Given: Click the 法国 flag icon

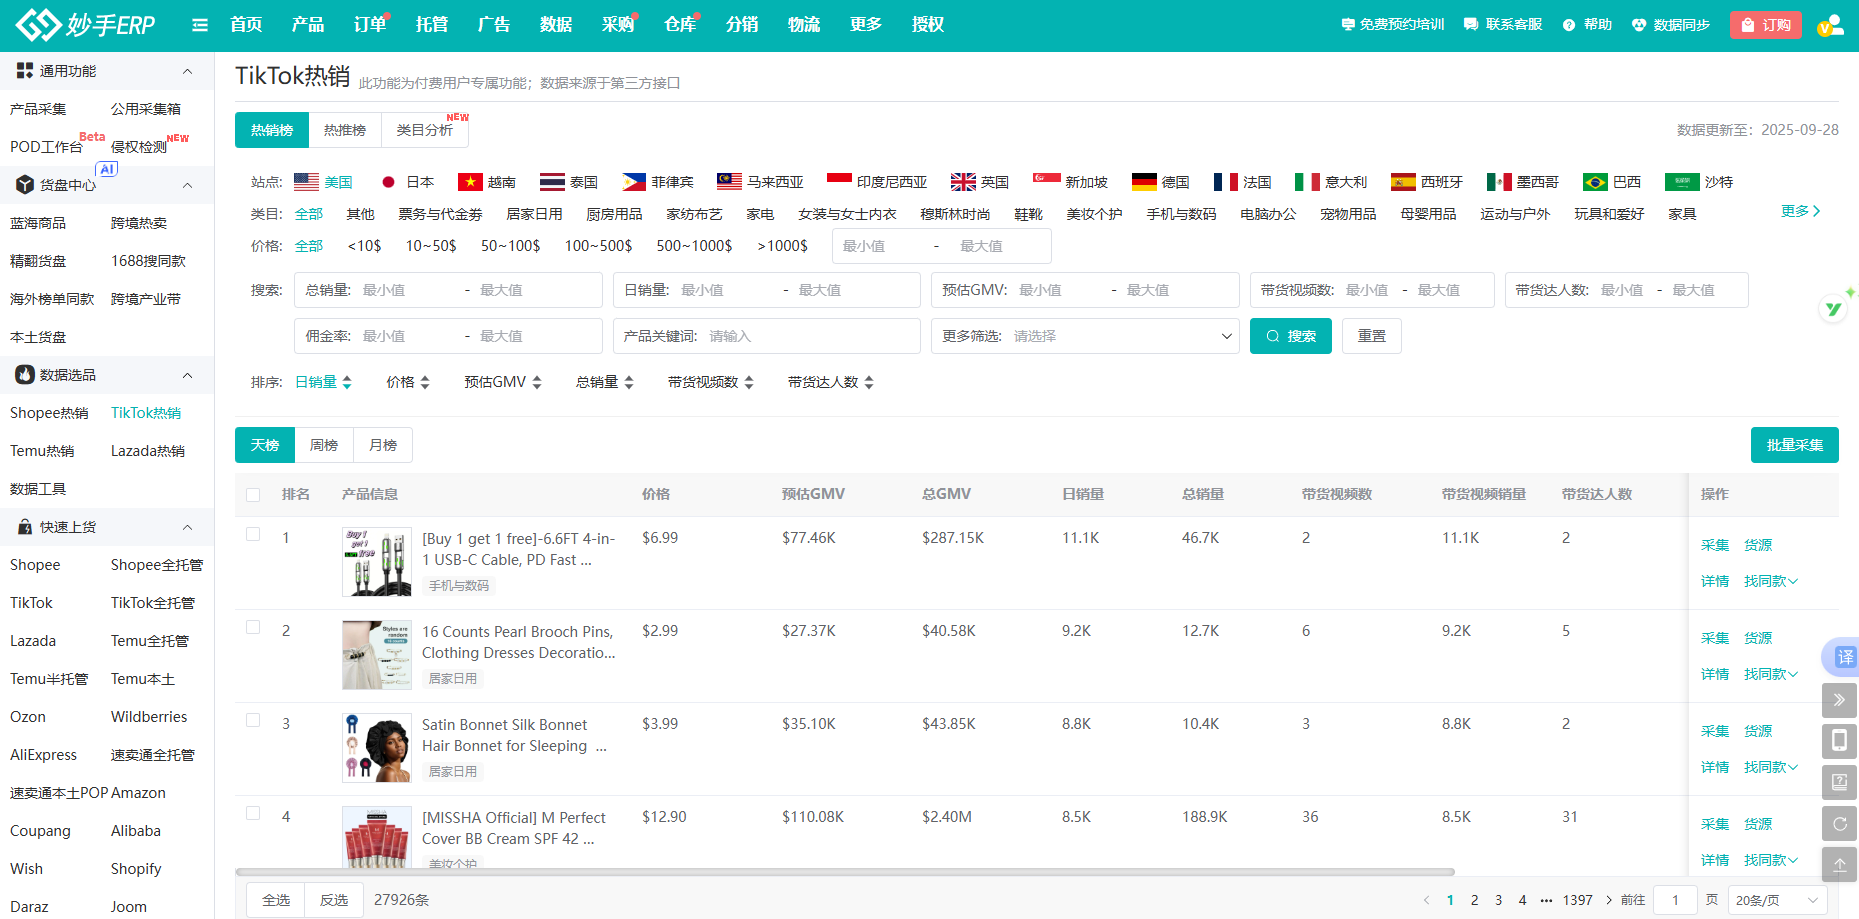Looking at the screenshot, I should (1226, 182).
